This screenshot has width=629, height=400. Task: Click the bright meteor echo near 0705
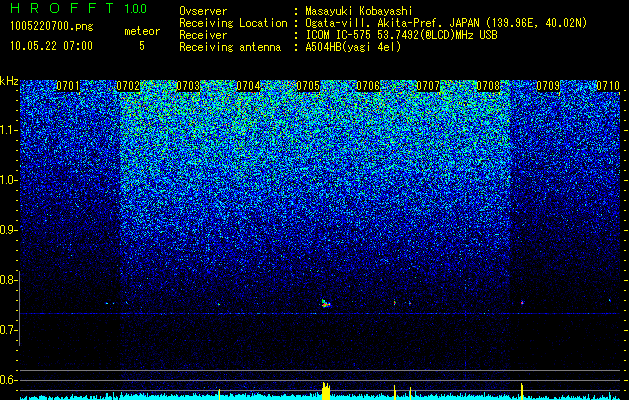point(326,303)
